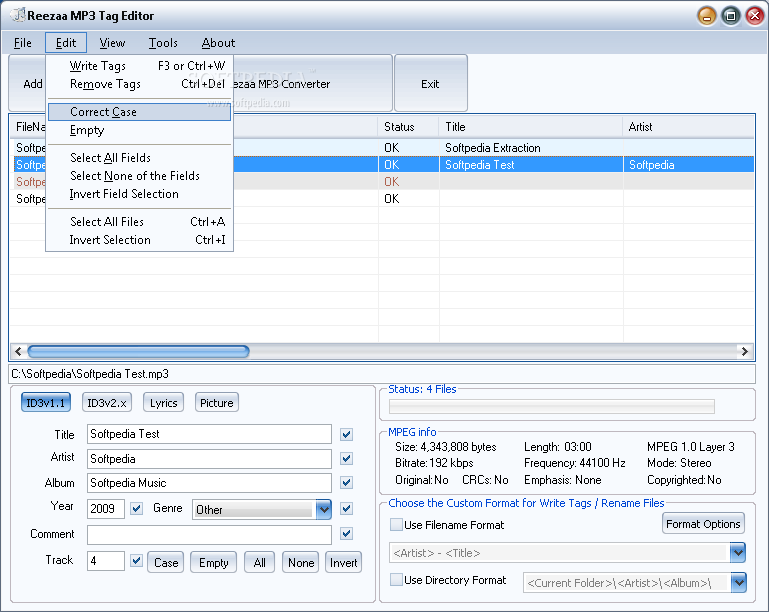Toggle the Artist field checkbox
Screen dimensions: 769x612
[346, 459]
